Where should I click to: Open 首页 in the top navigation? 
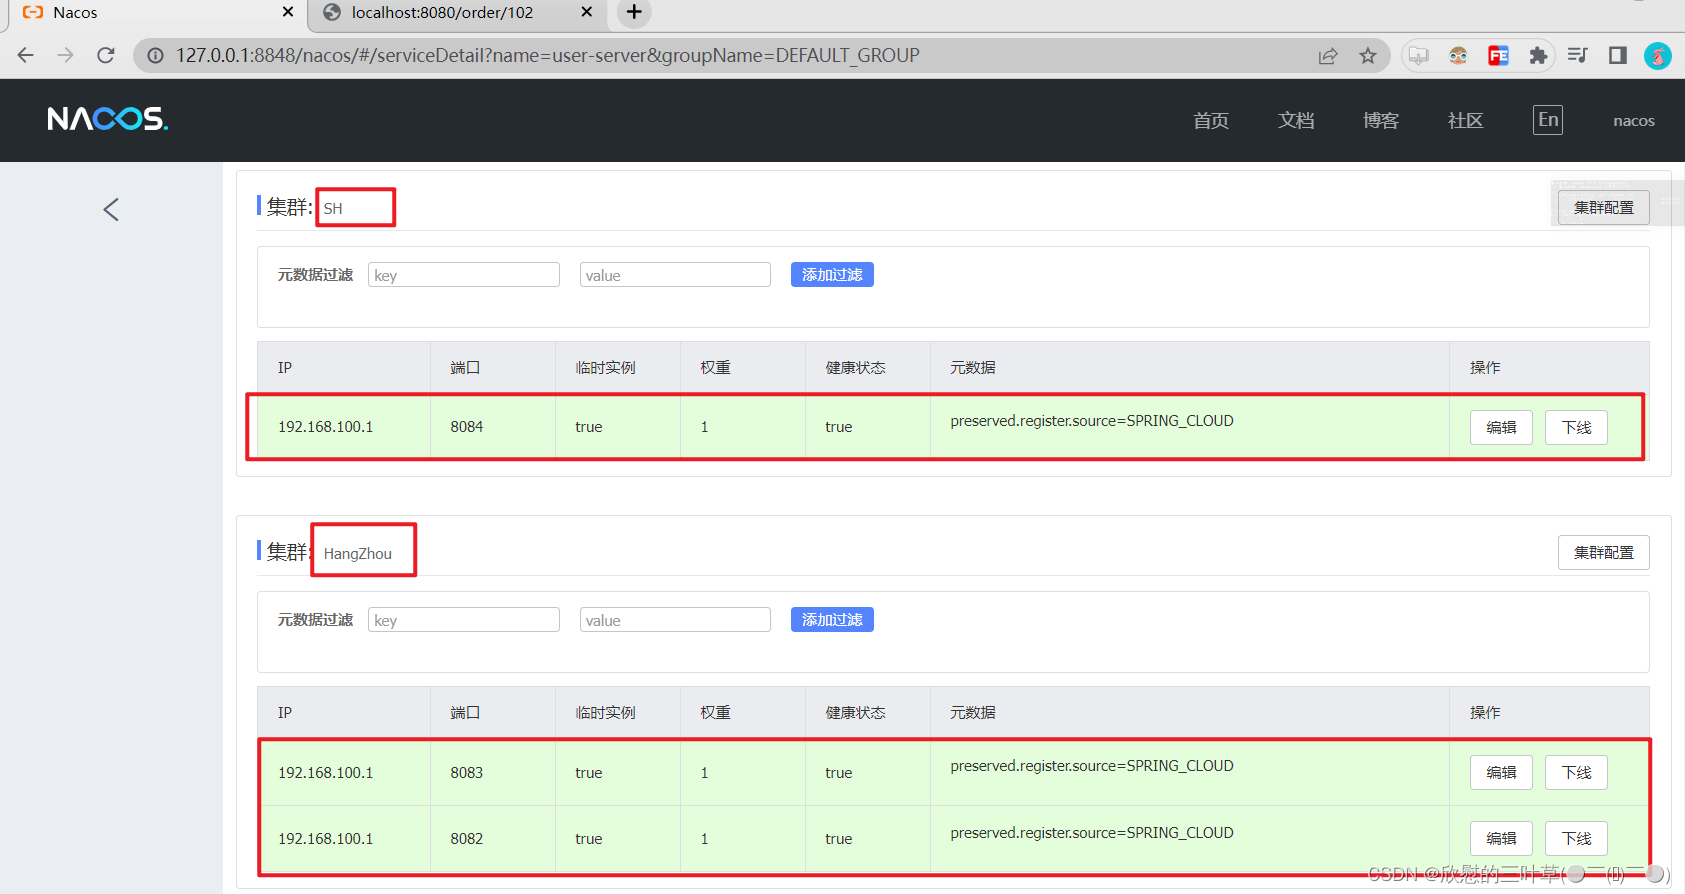point(1211,121)
